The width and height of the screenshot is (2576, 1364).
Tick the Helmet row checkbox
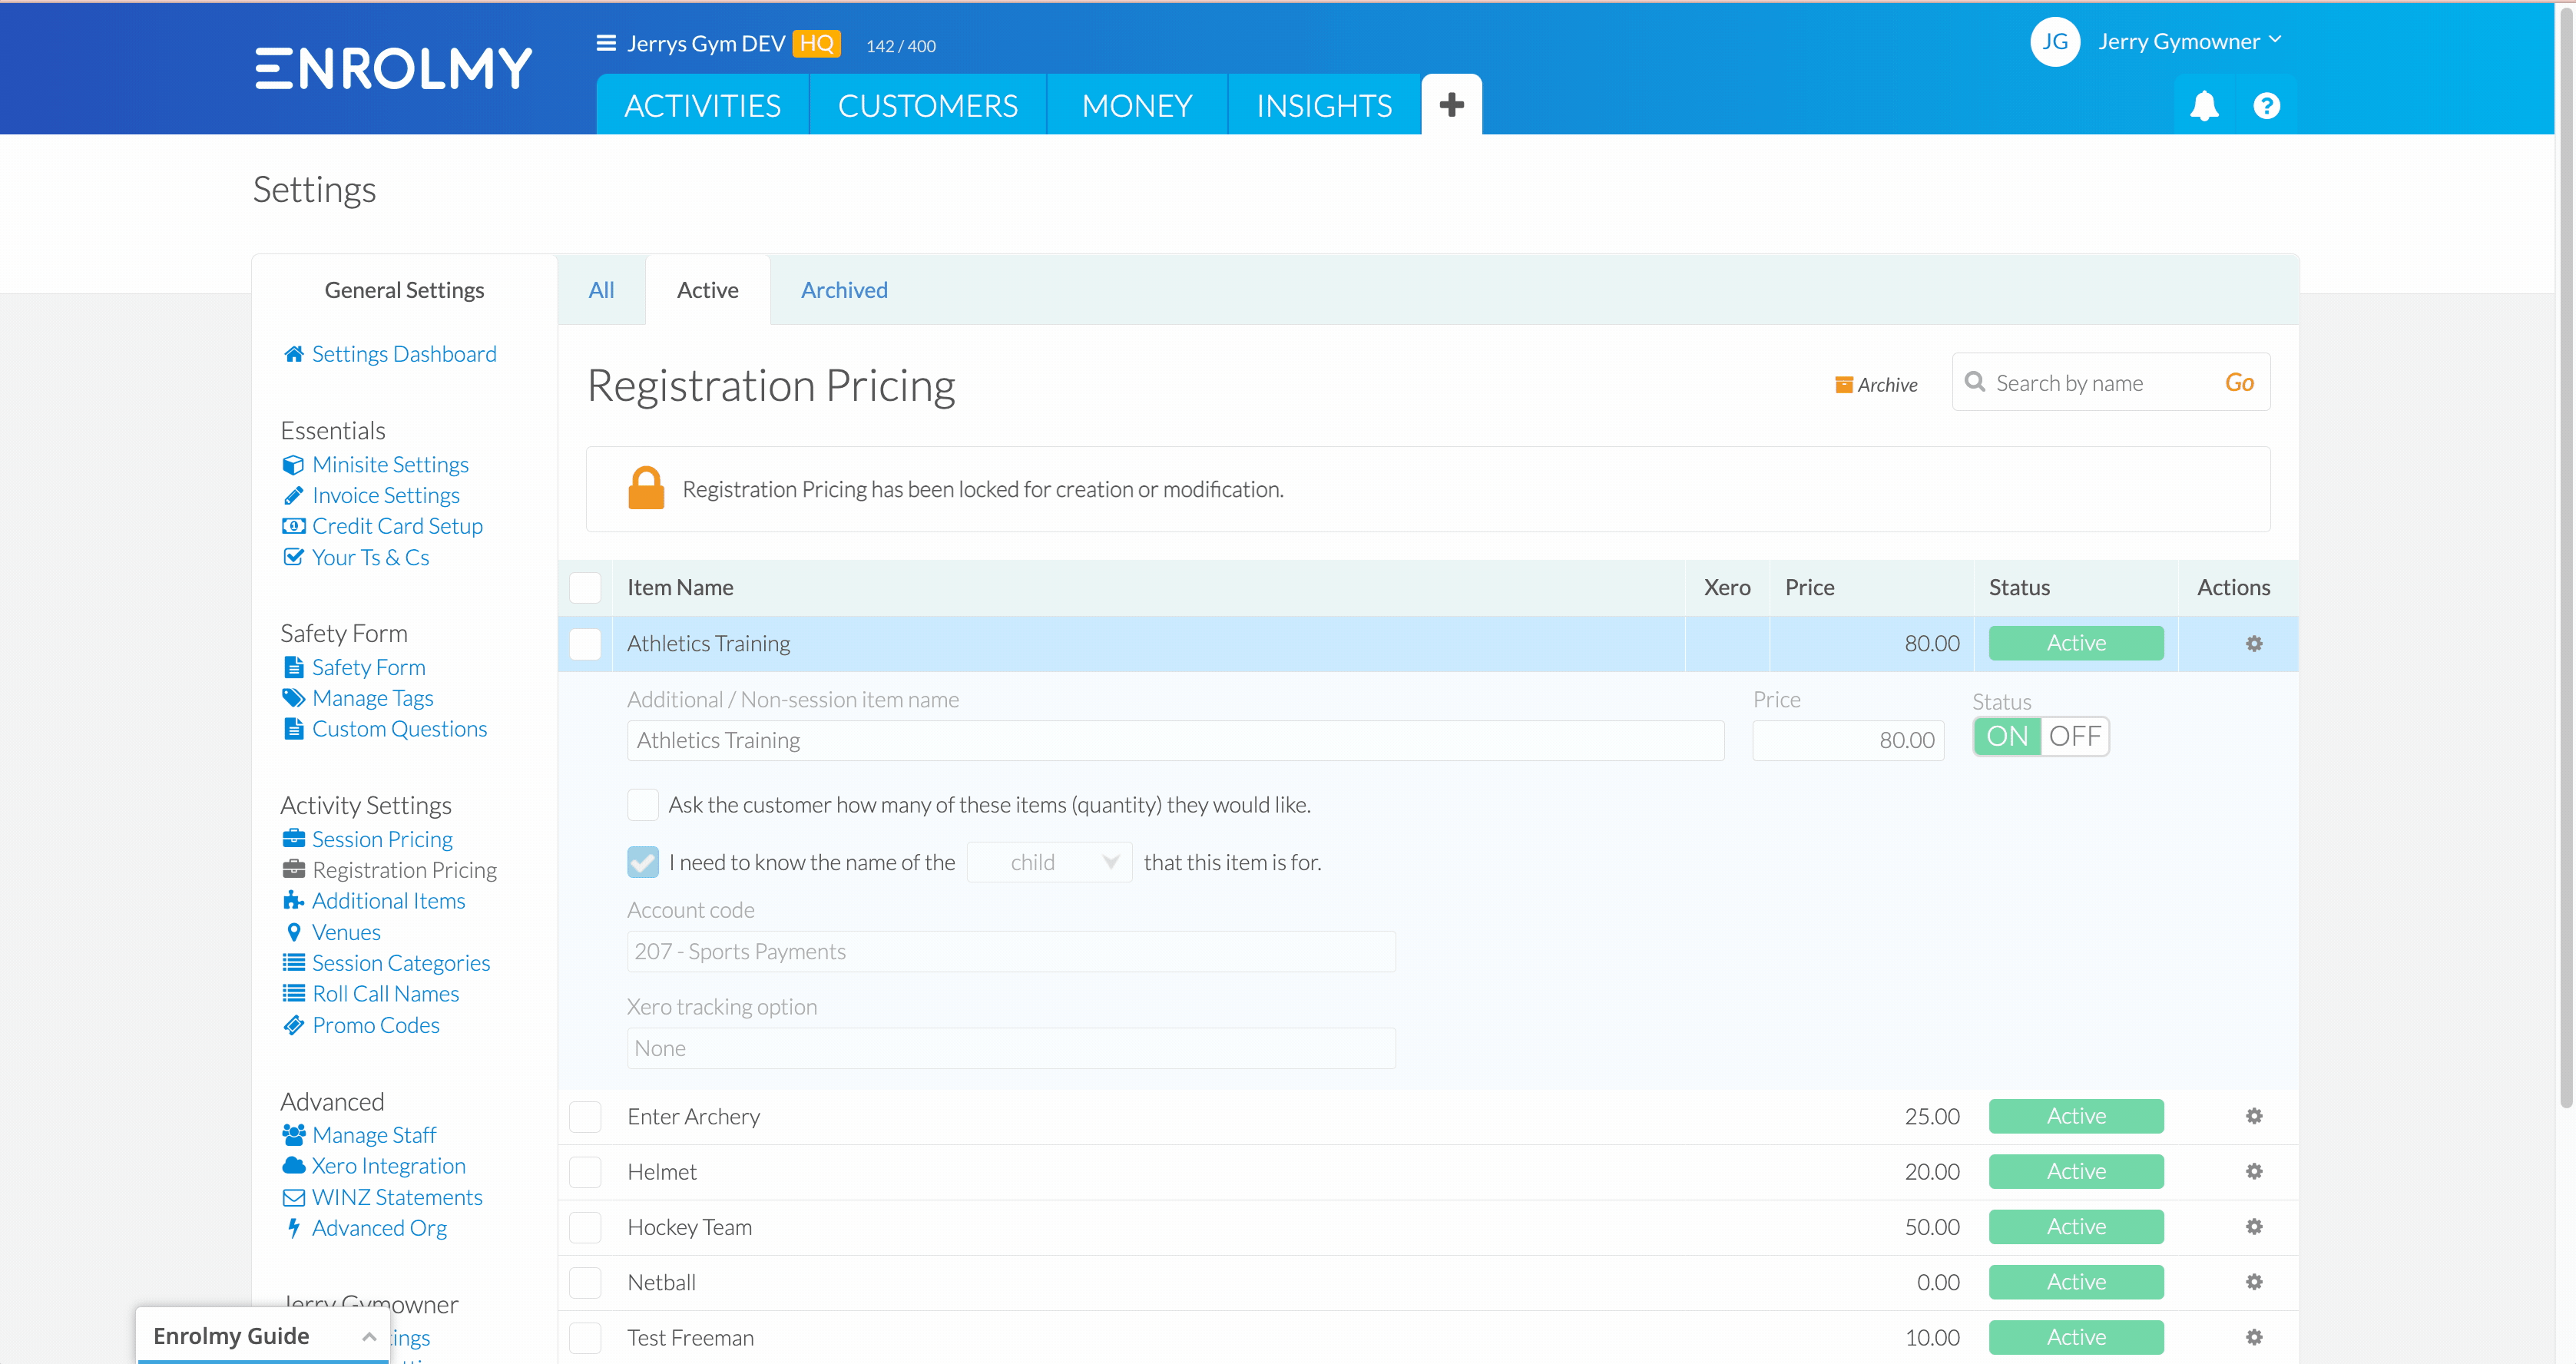click(585, 1171)
